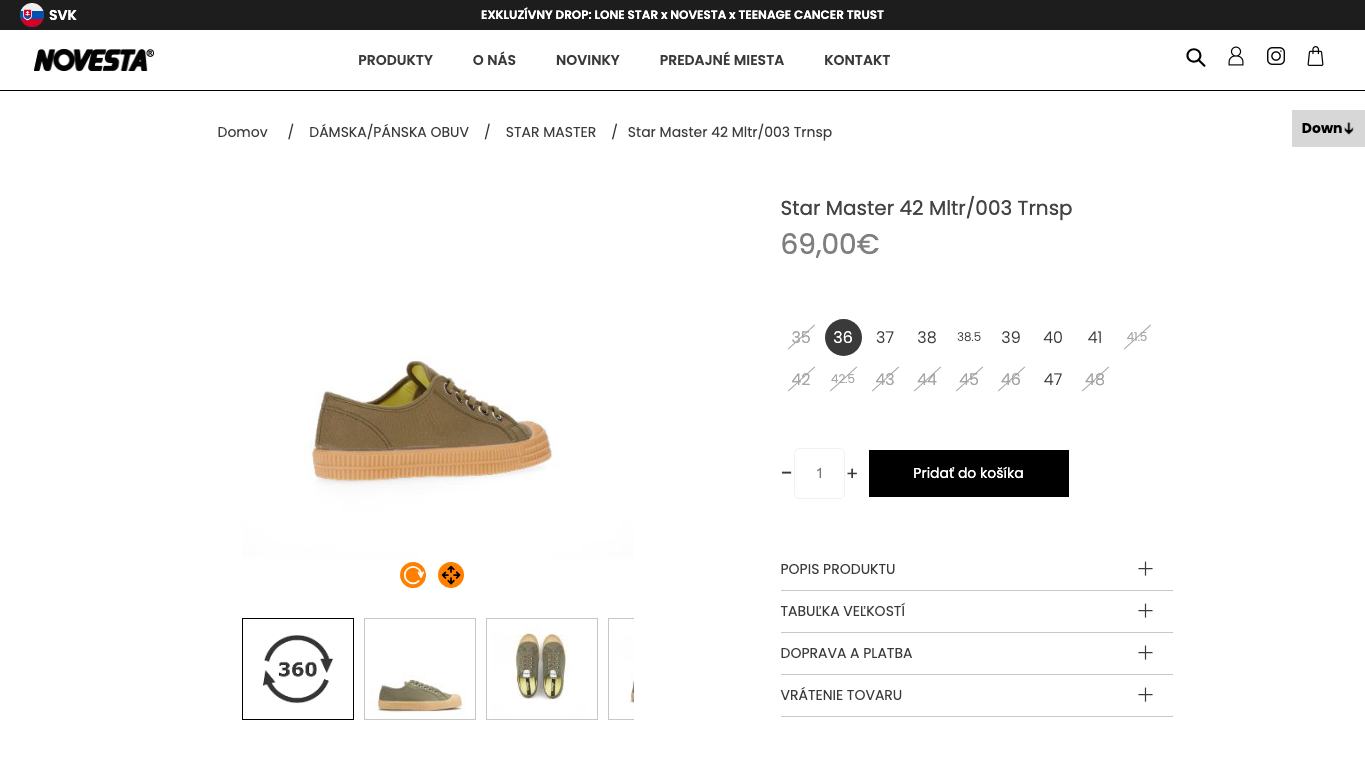Click the orange rotate 360 view icon

click(x=413, y=575)
